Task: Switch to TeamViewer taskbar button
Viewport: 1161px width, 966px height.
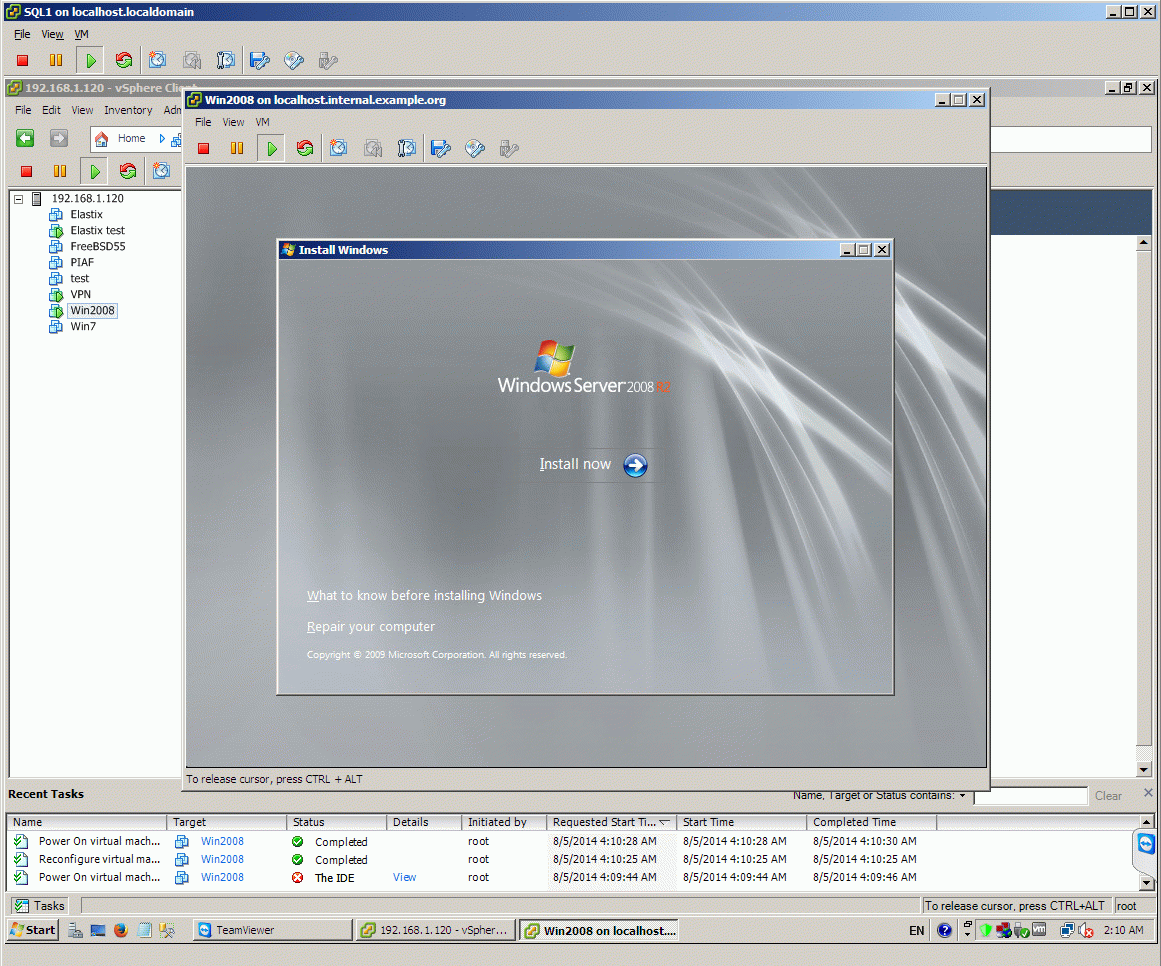Action: [x=272, y=930]
